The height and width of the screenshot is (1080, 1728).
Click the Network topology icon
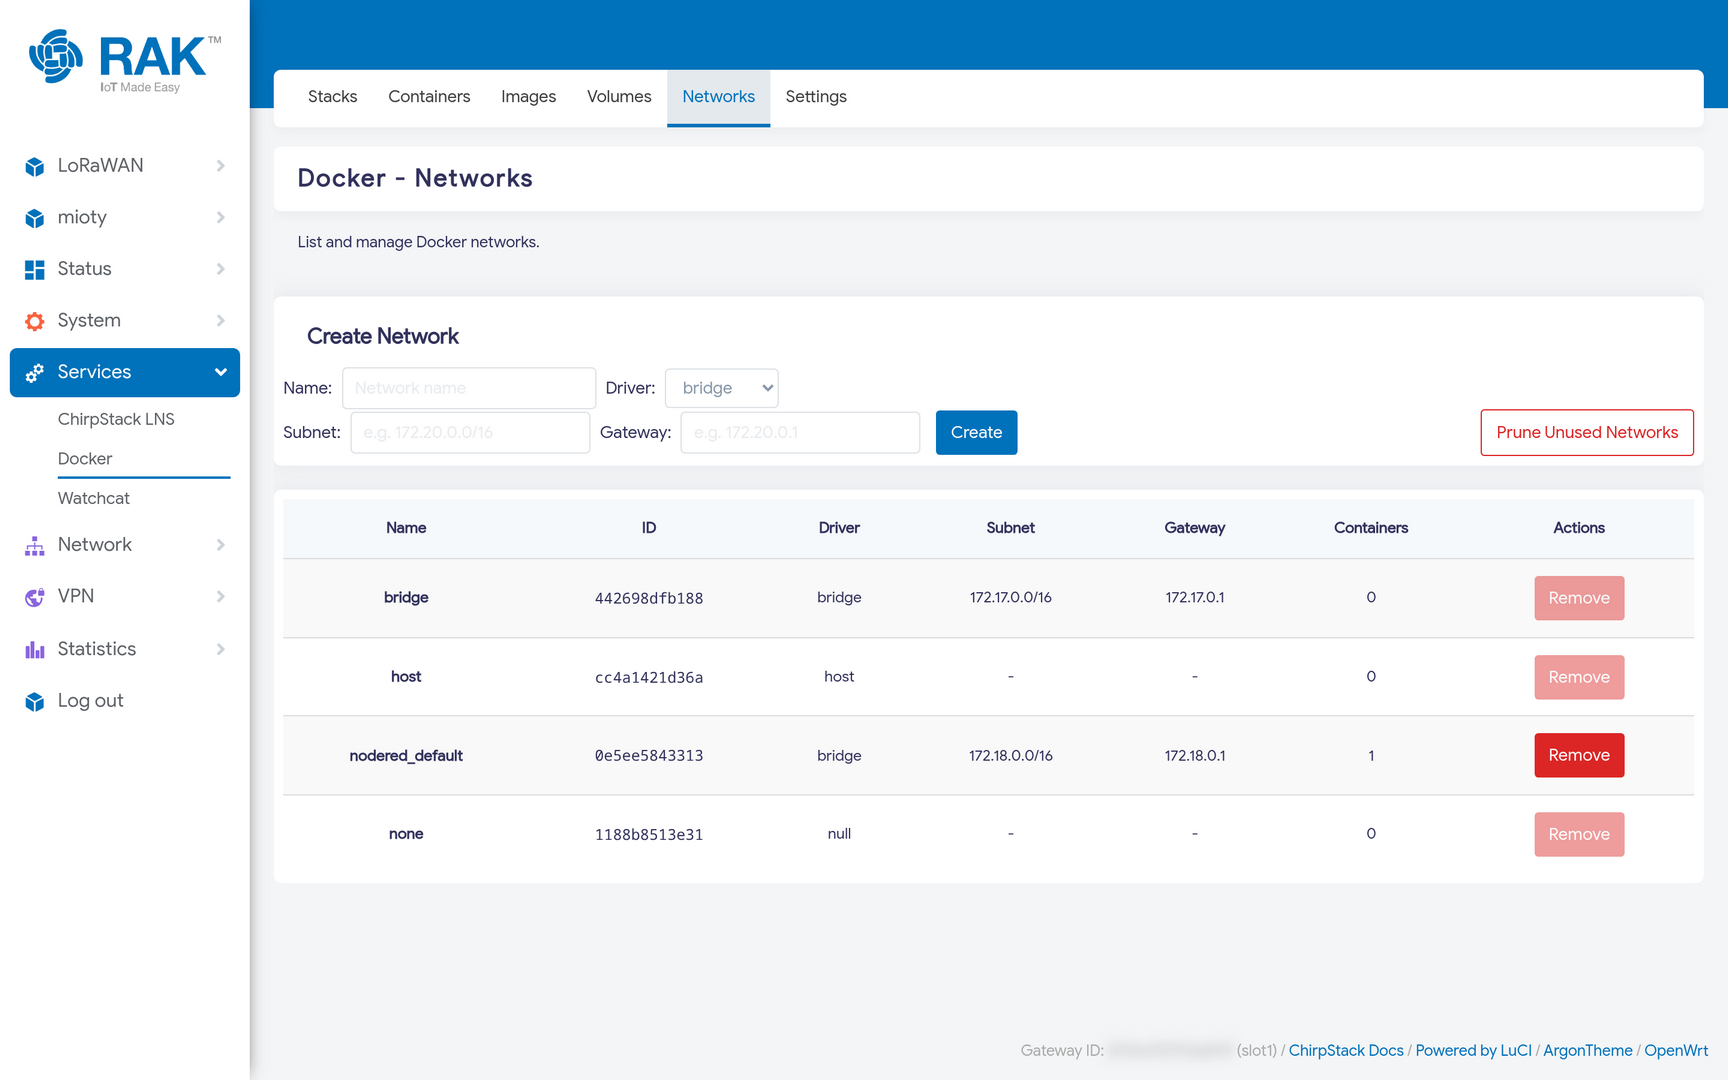(35, 545)
